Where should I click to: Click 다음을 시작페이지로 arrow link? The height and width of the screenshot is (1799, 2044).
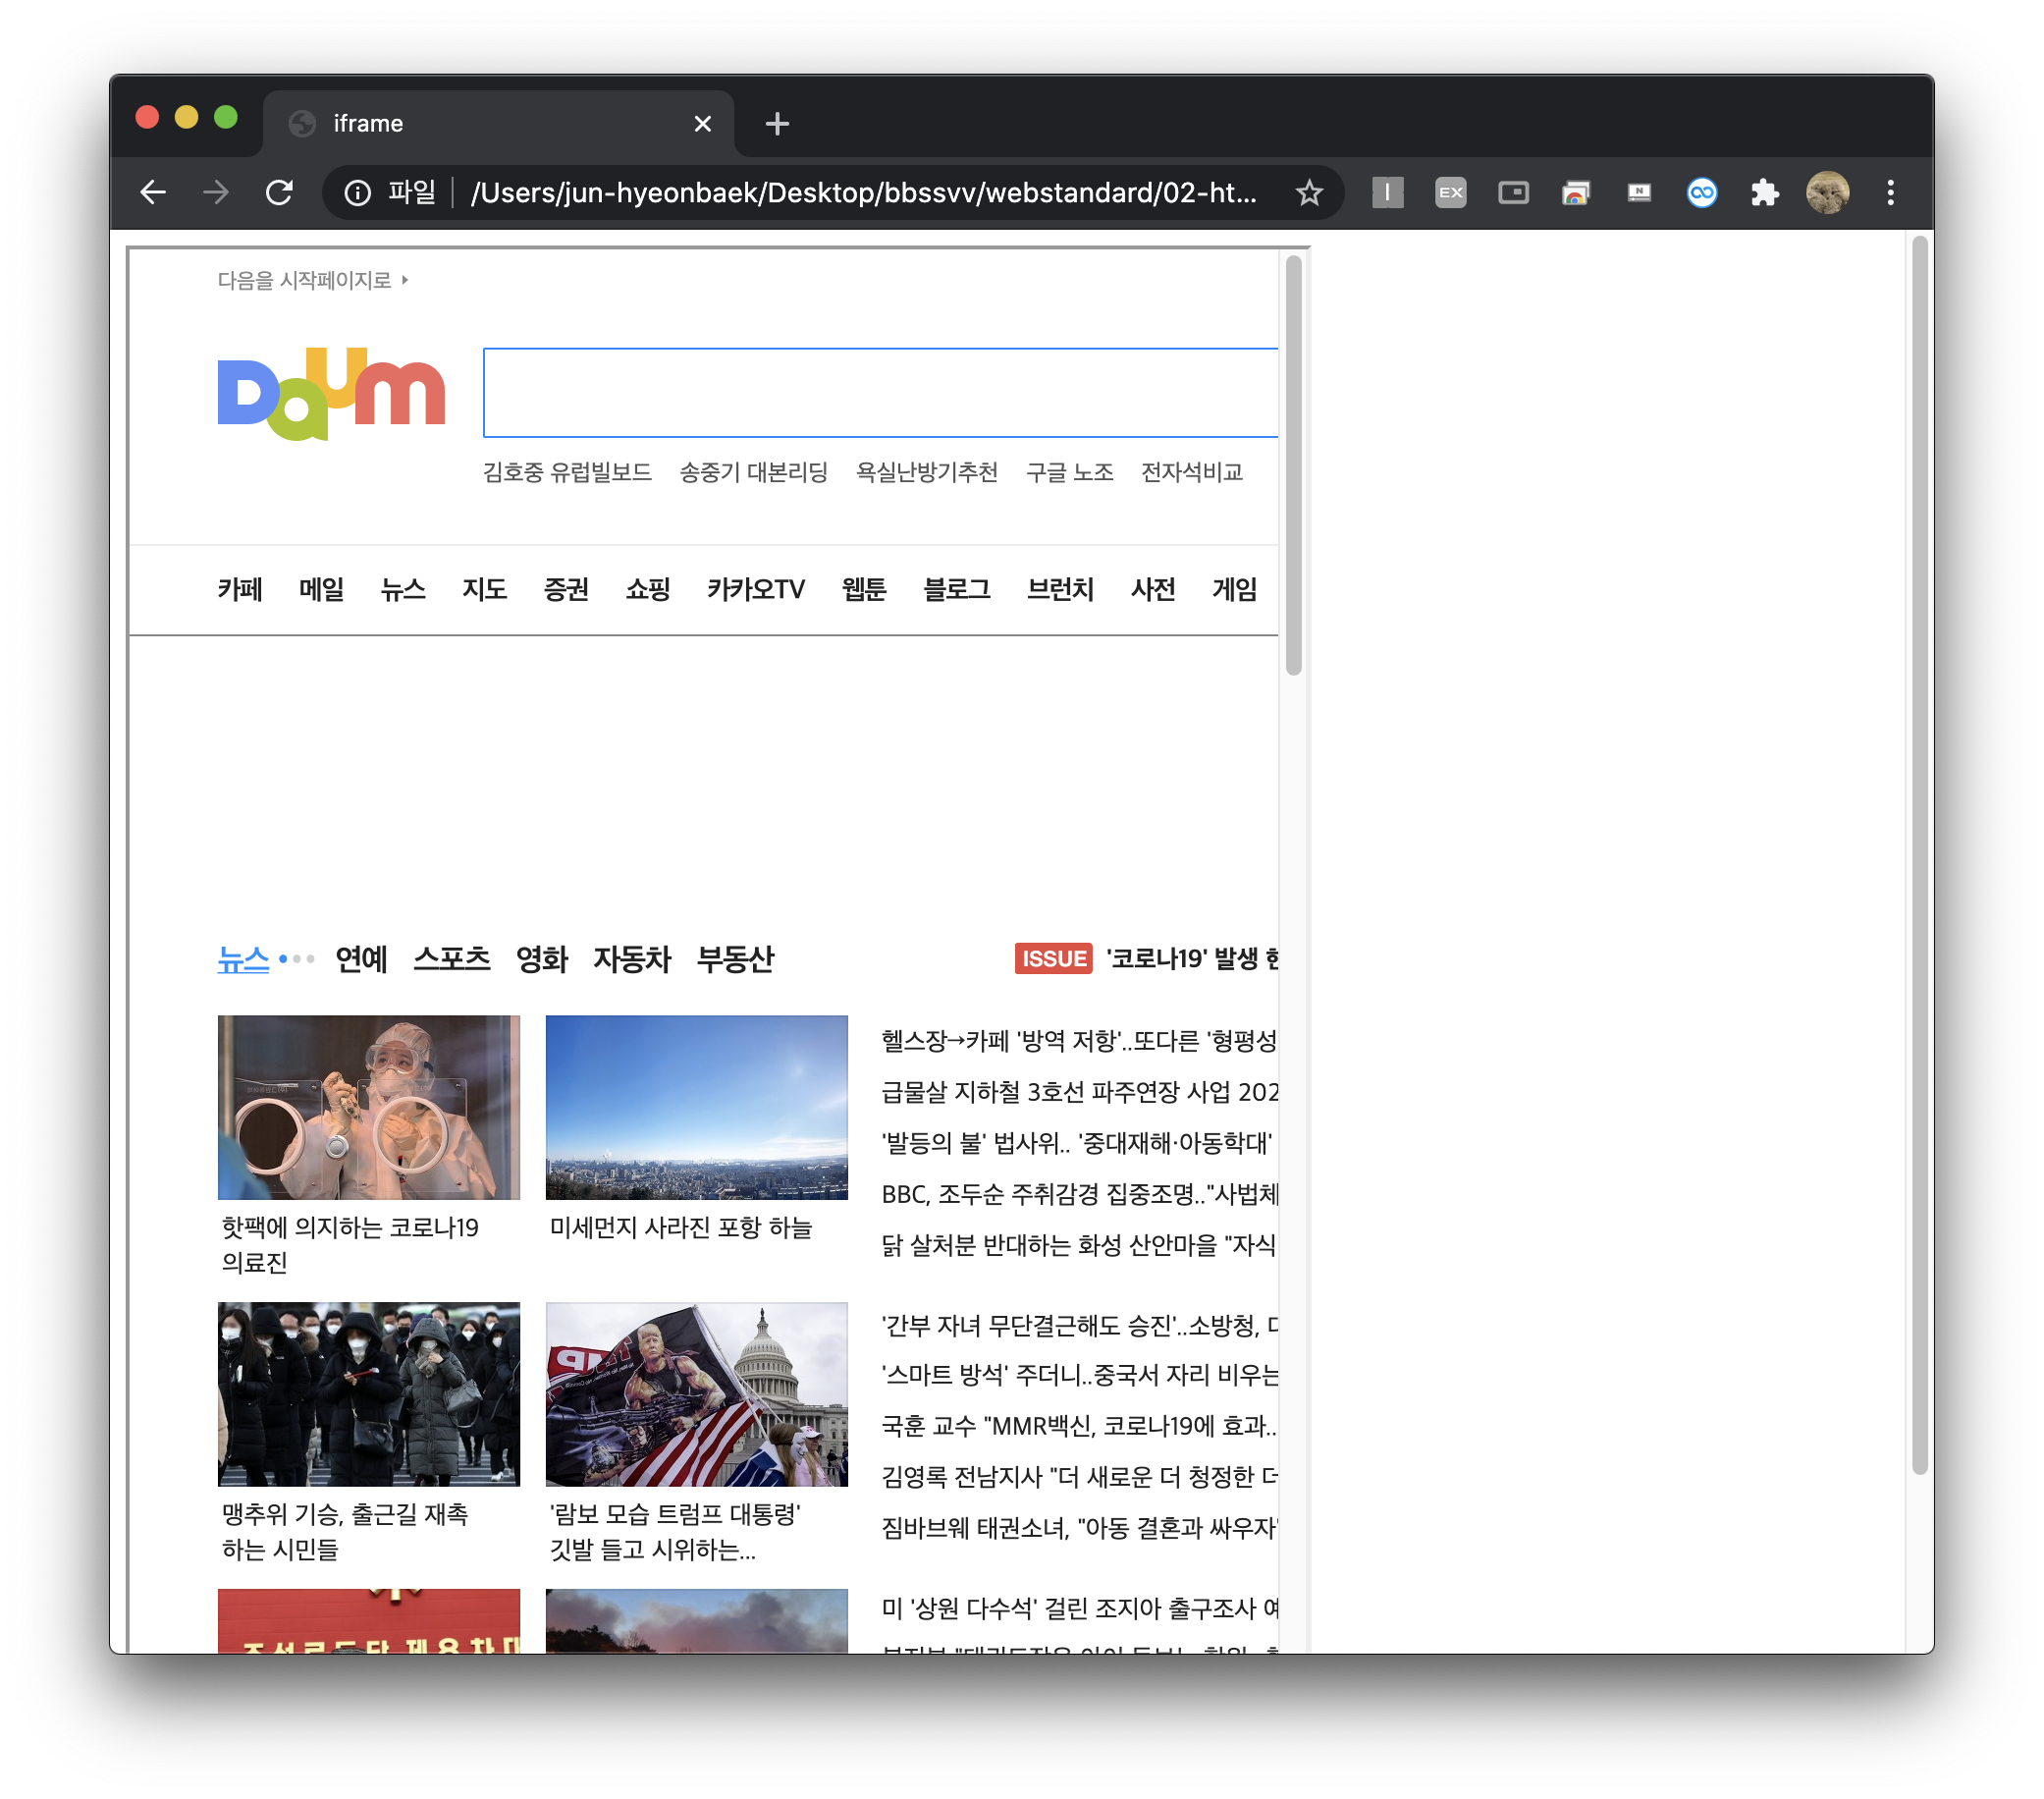(312, 280)
